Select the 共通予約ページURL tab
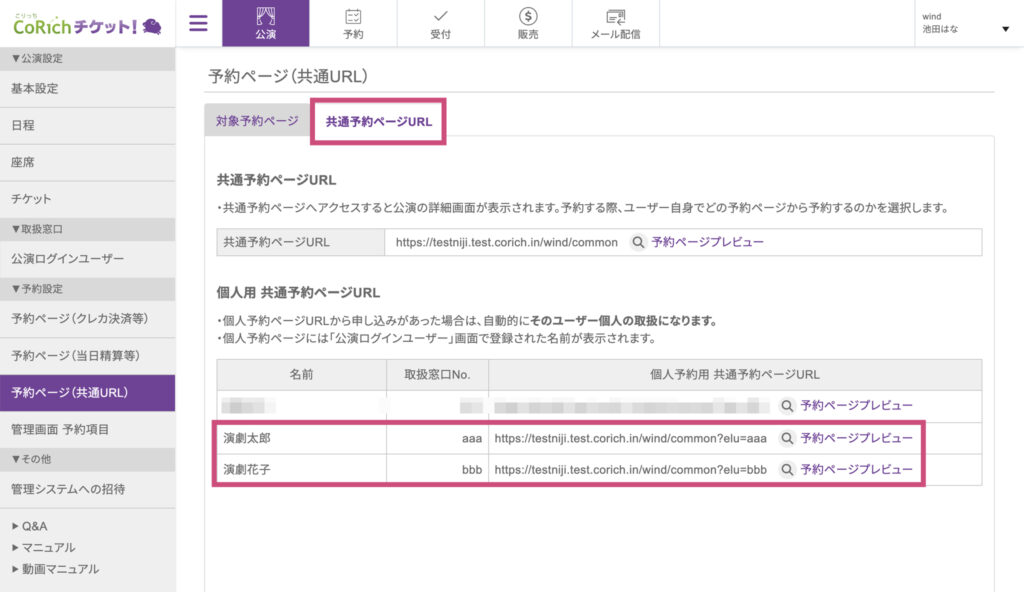Viewport: 1024px width, 592px height. (x=378, y=122)
